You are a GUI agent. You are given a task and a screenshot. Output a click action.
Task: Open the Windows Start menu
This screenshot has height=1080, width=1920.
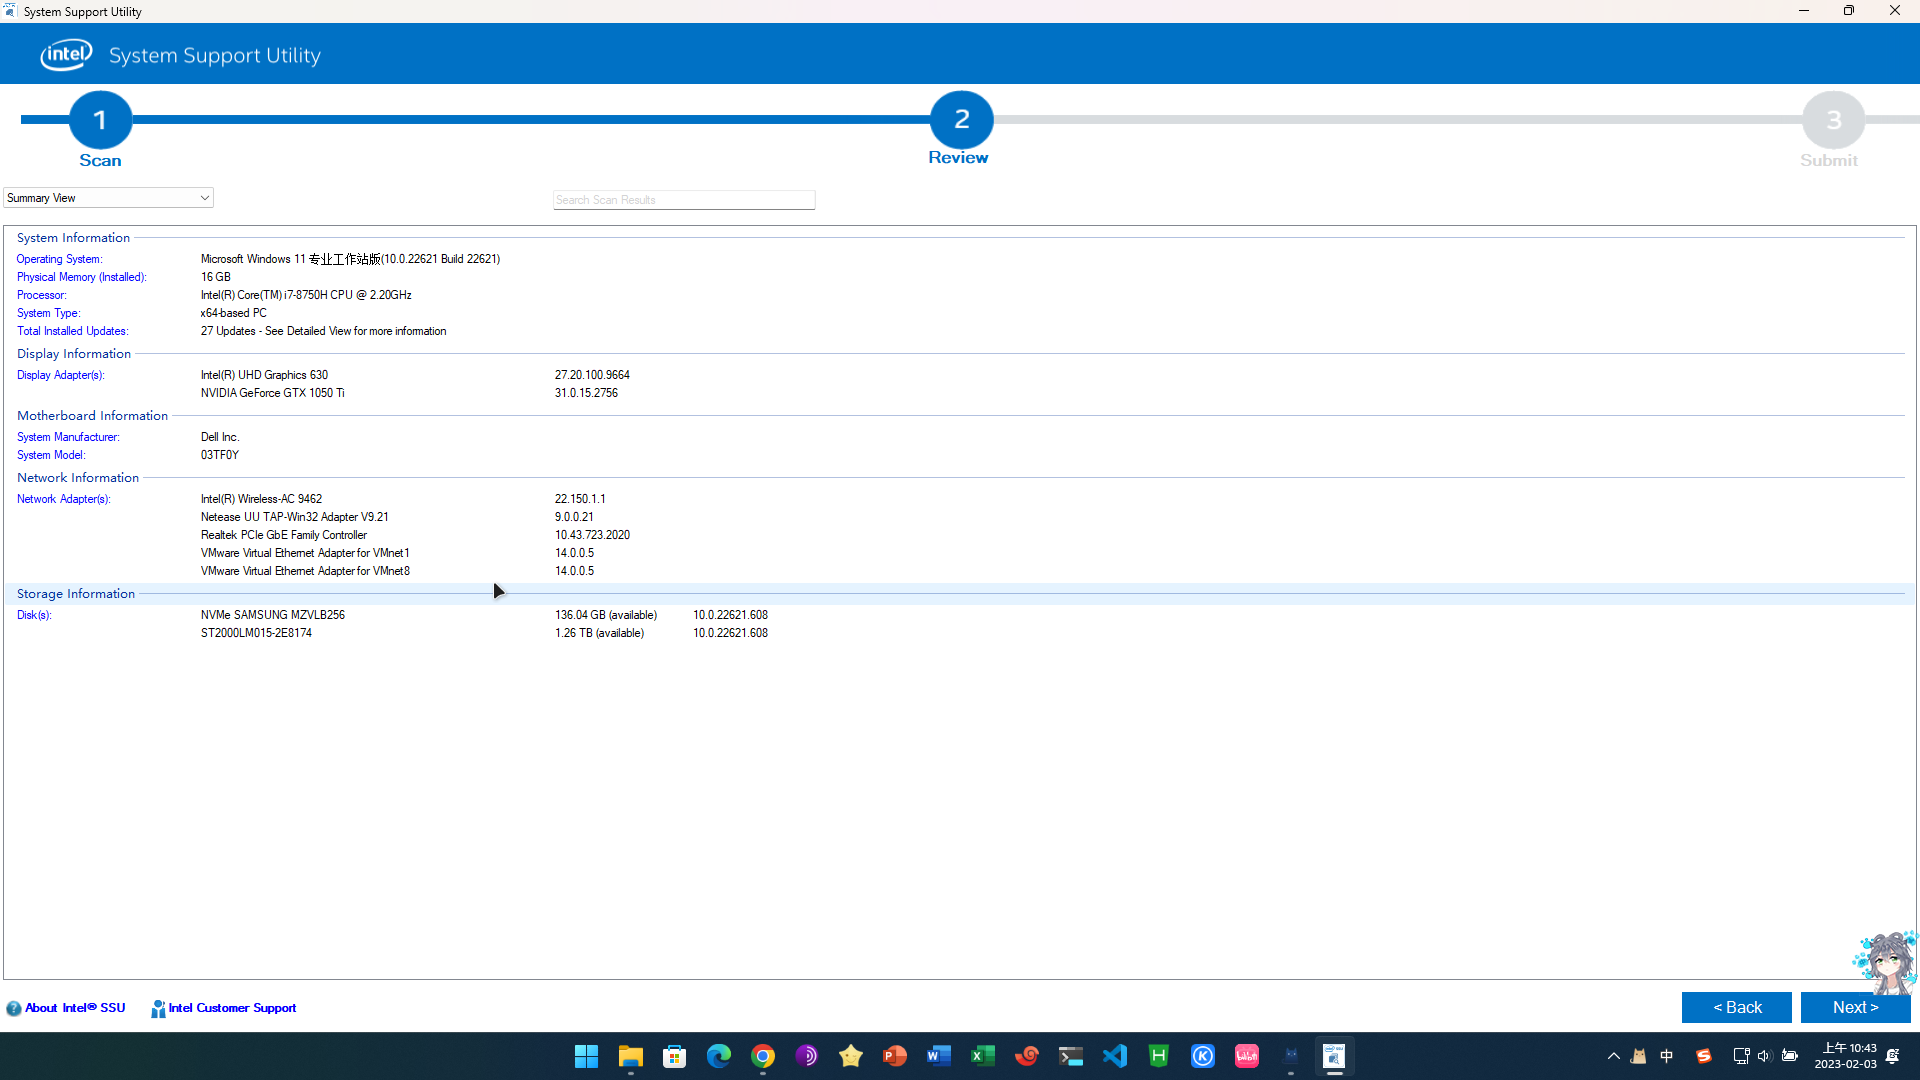[586, 1056]
